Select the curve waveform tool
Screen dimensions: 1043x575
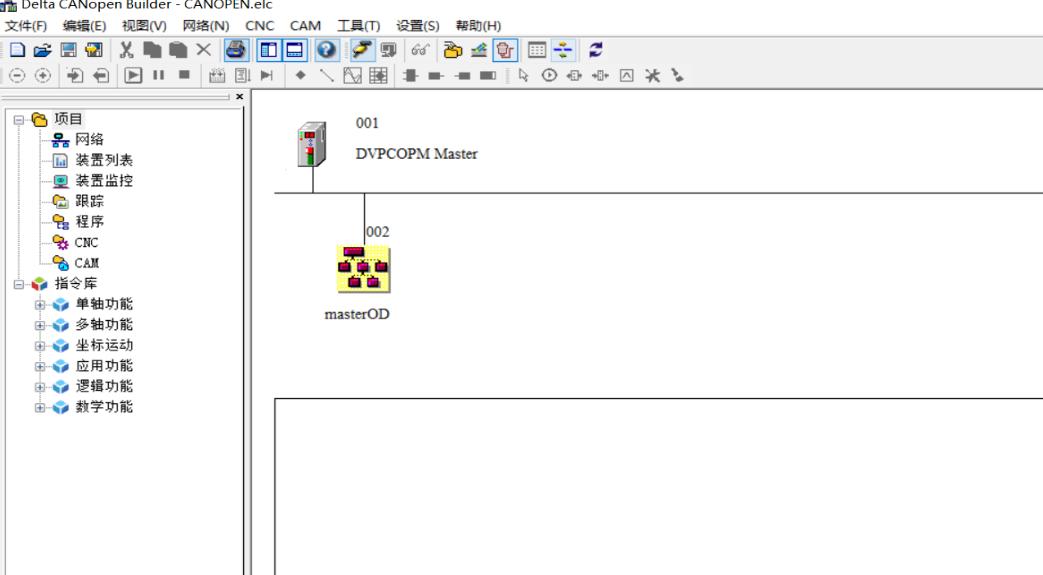(353, 75)
